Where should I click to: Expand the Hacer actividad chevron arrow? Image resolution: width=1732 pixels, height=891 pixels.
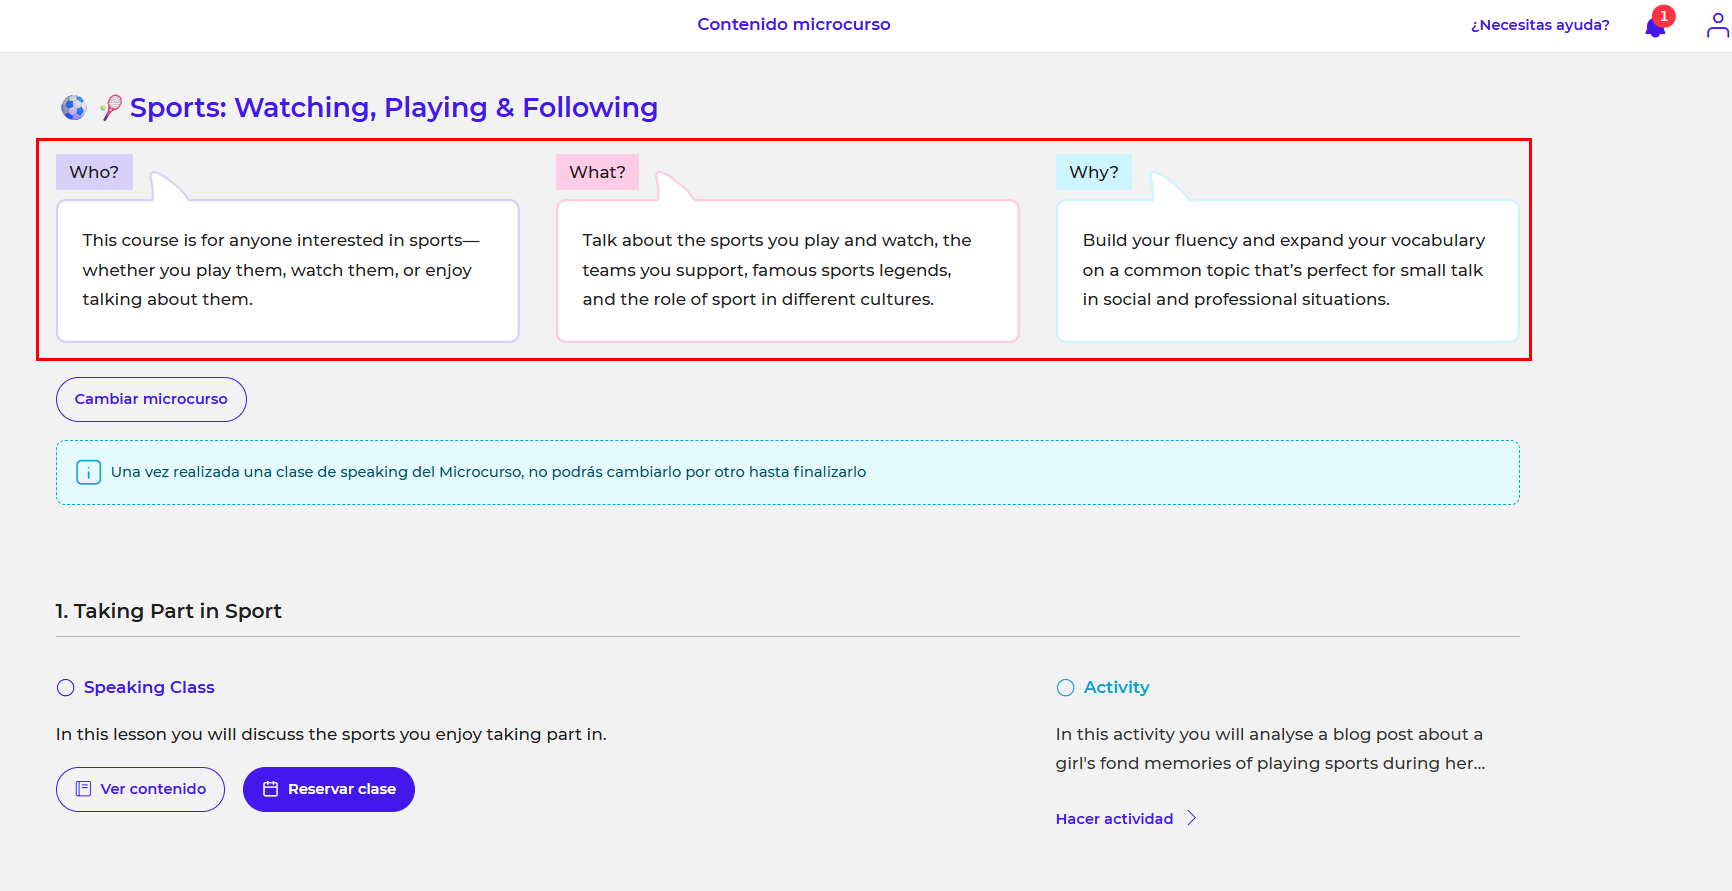[x=1191, y=818]
